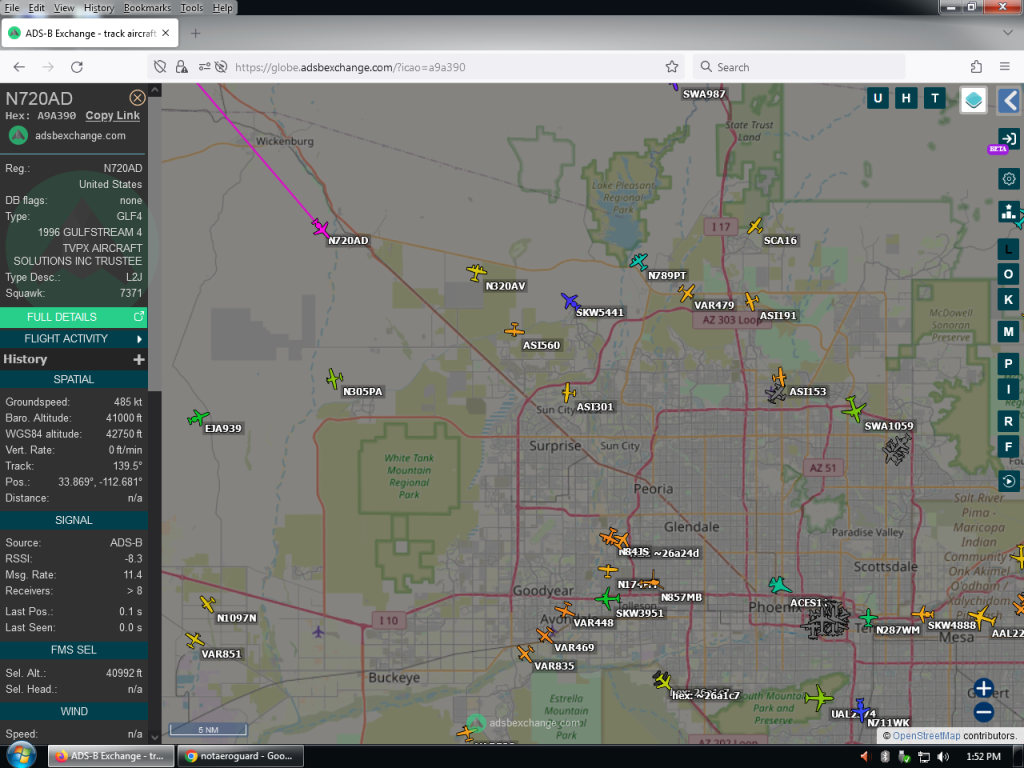Open the Tools menu
This screenshot has width=1024, height=768.
pyautogui.click(x=191, y=8)
